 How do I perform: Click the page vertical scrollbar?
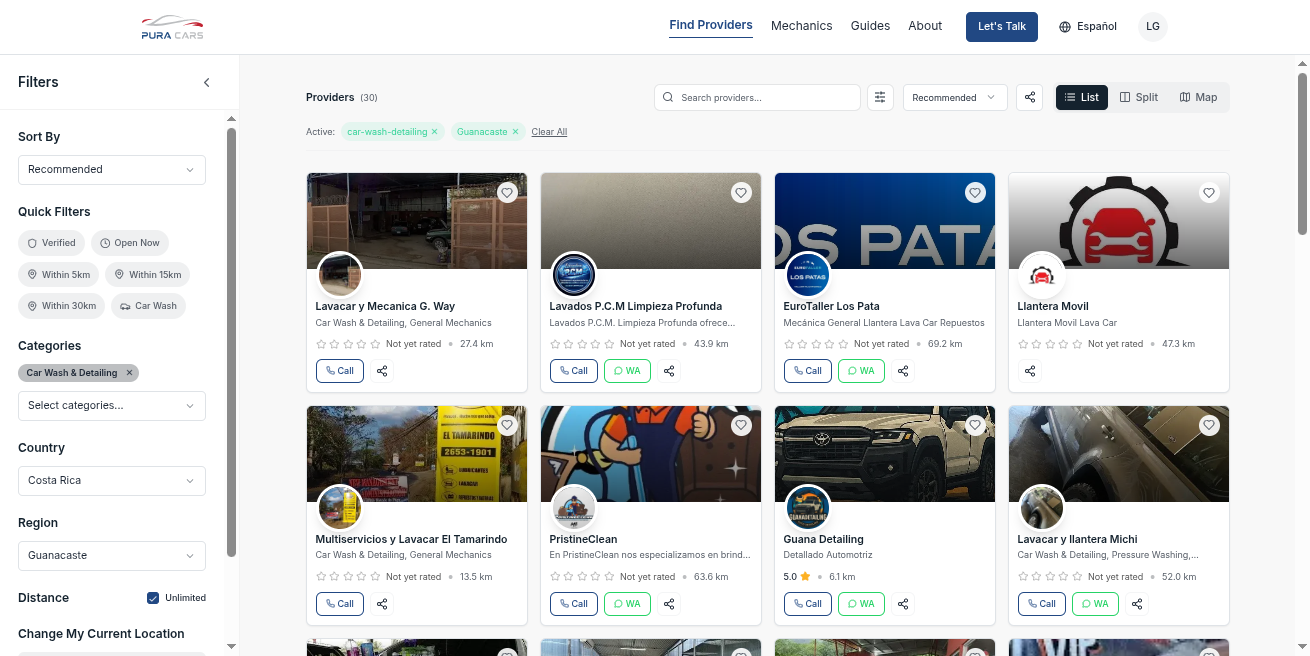tap(1302, 152)
